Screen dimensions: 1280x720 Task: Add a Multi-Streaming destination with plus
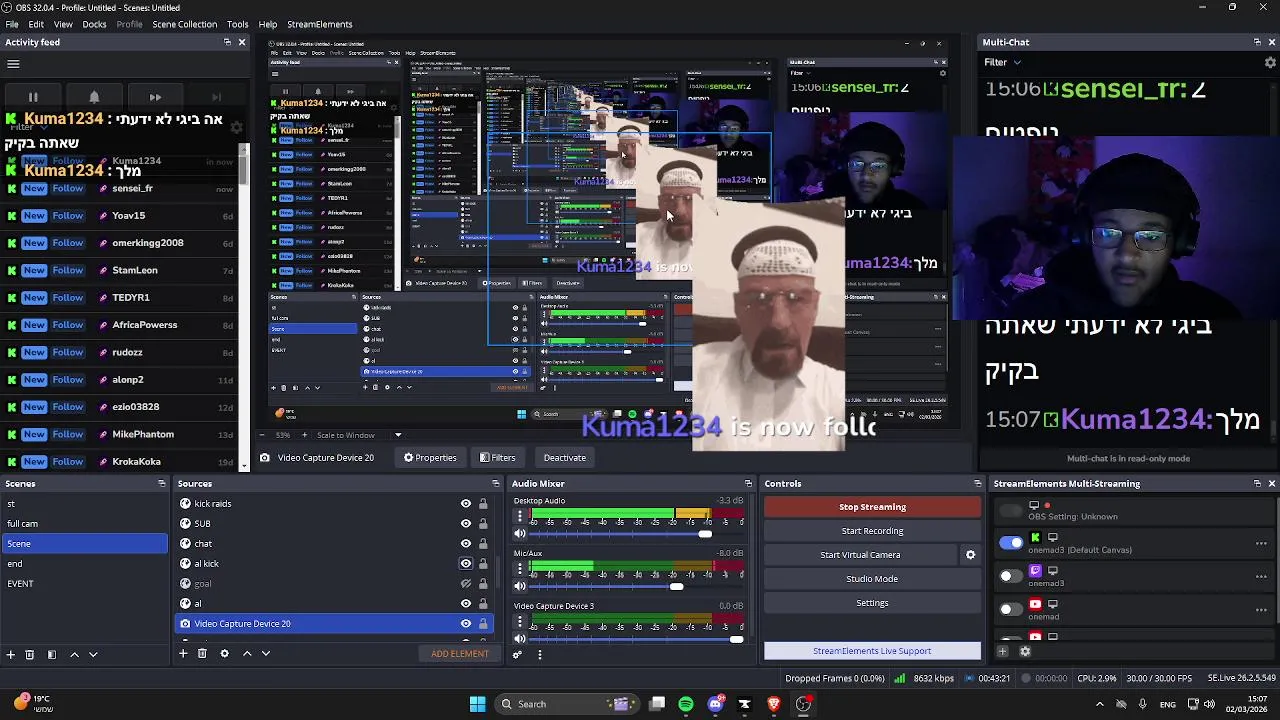point(1003,651)
